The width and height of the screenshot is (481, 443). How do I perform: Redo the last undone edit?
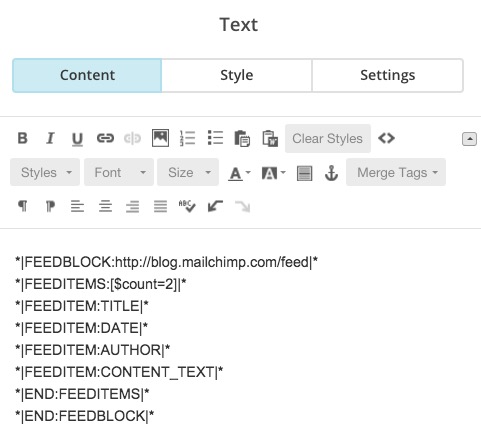242,207
